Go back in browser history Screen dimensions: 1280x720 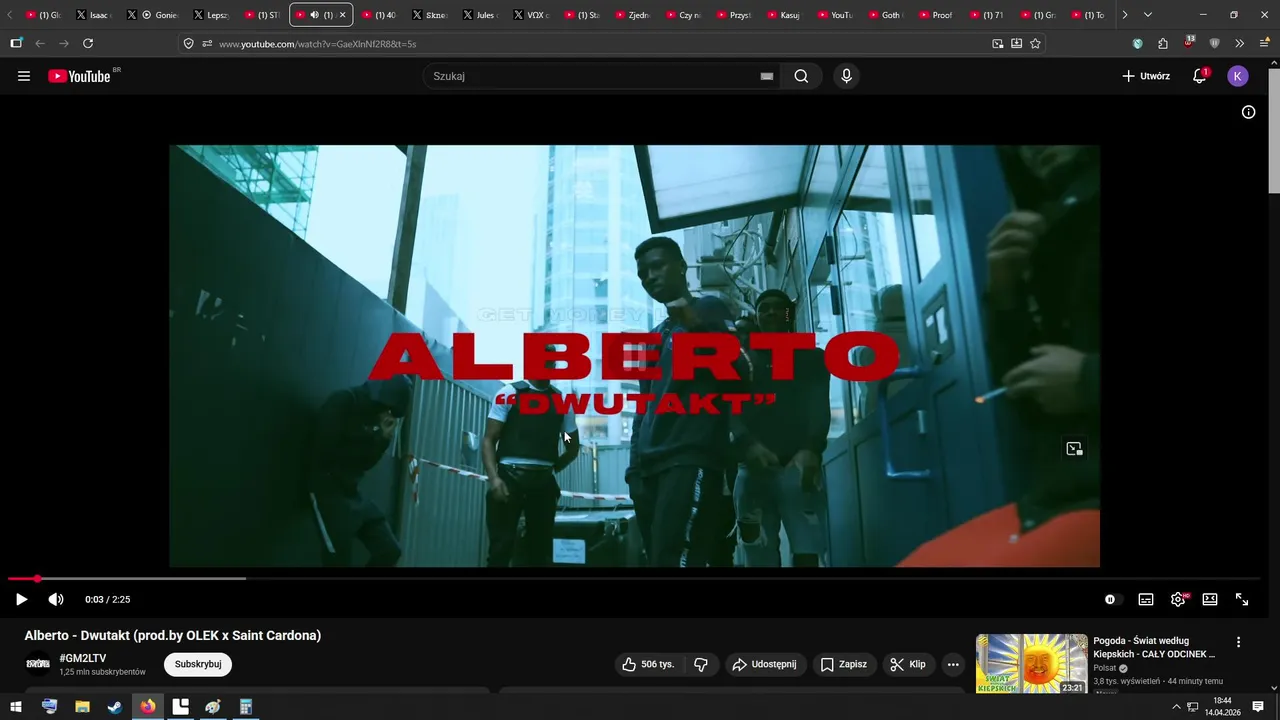[x=40, y=43]
